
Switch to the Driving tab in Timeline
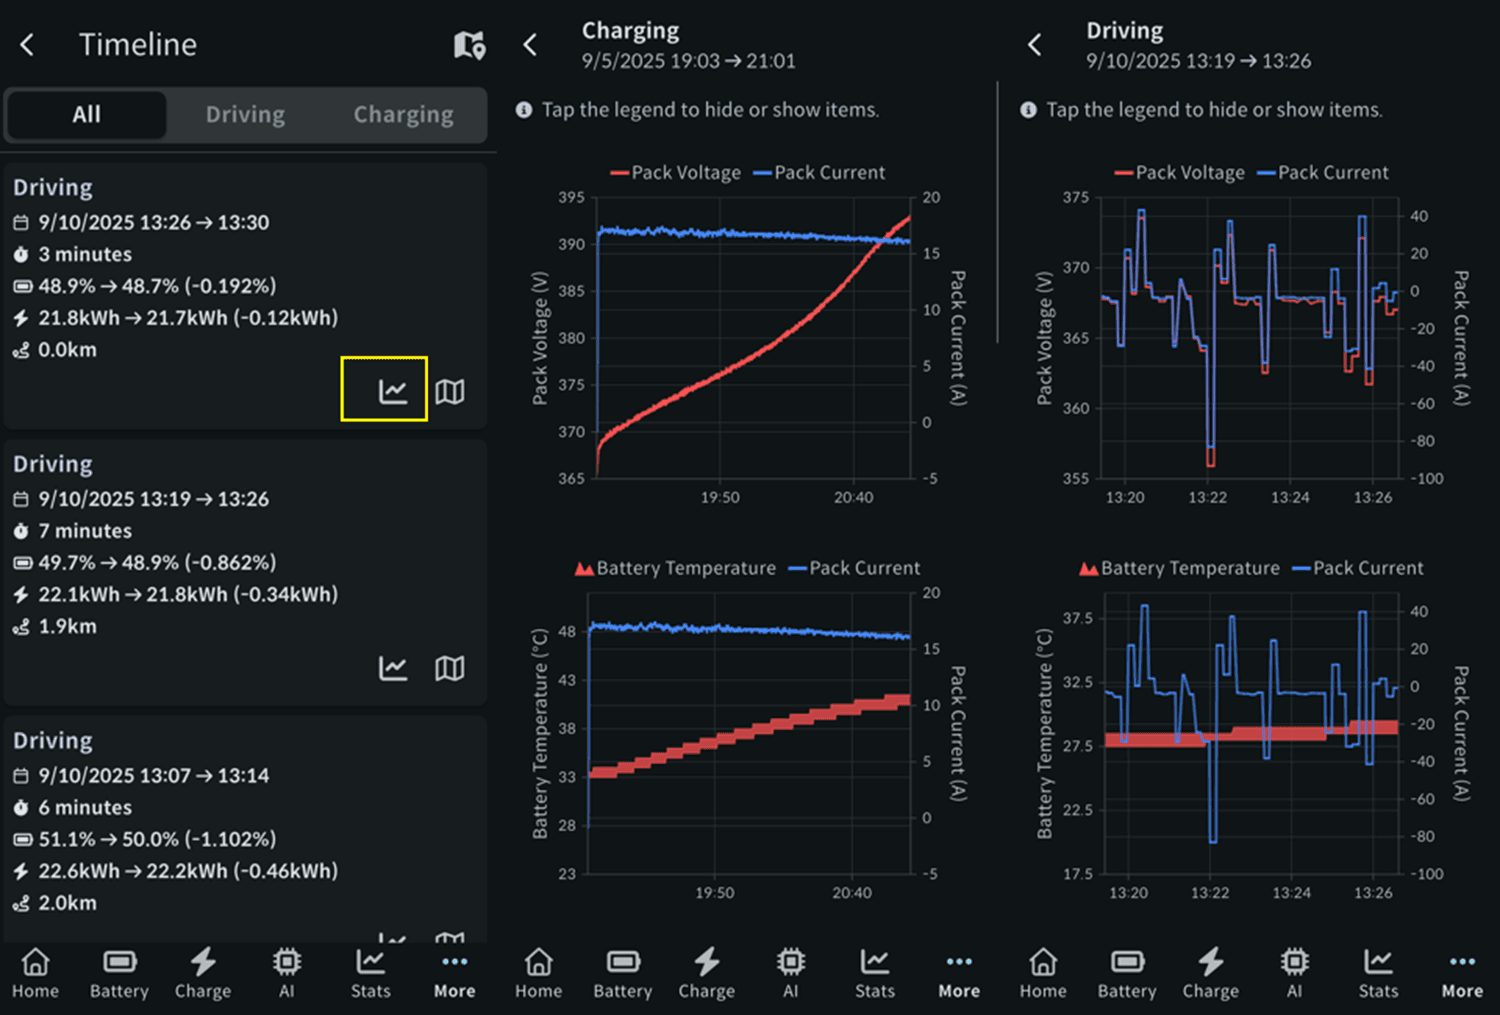point(245,115)
